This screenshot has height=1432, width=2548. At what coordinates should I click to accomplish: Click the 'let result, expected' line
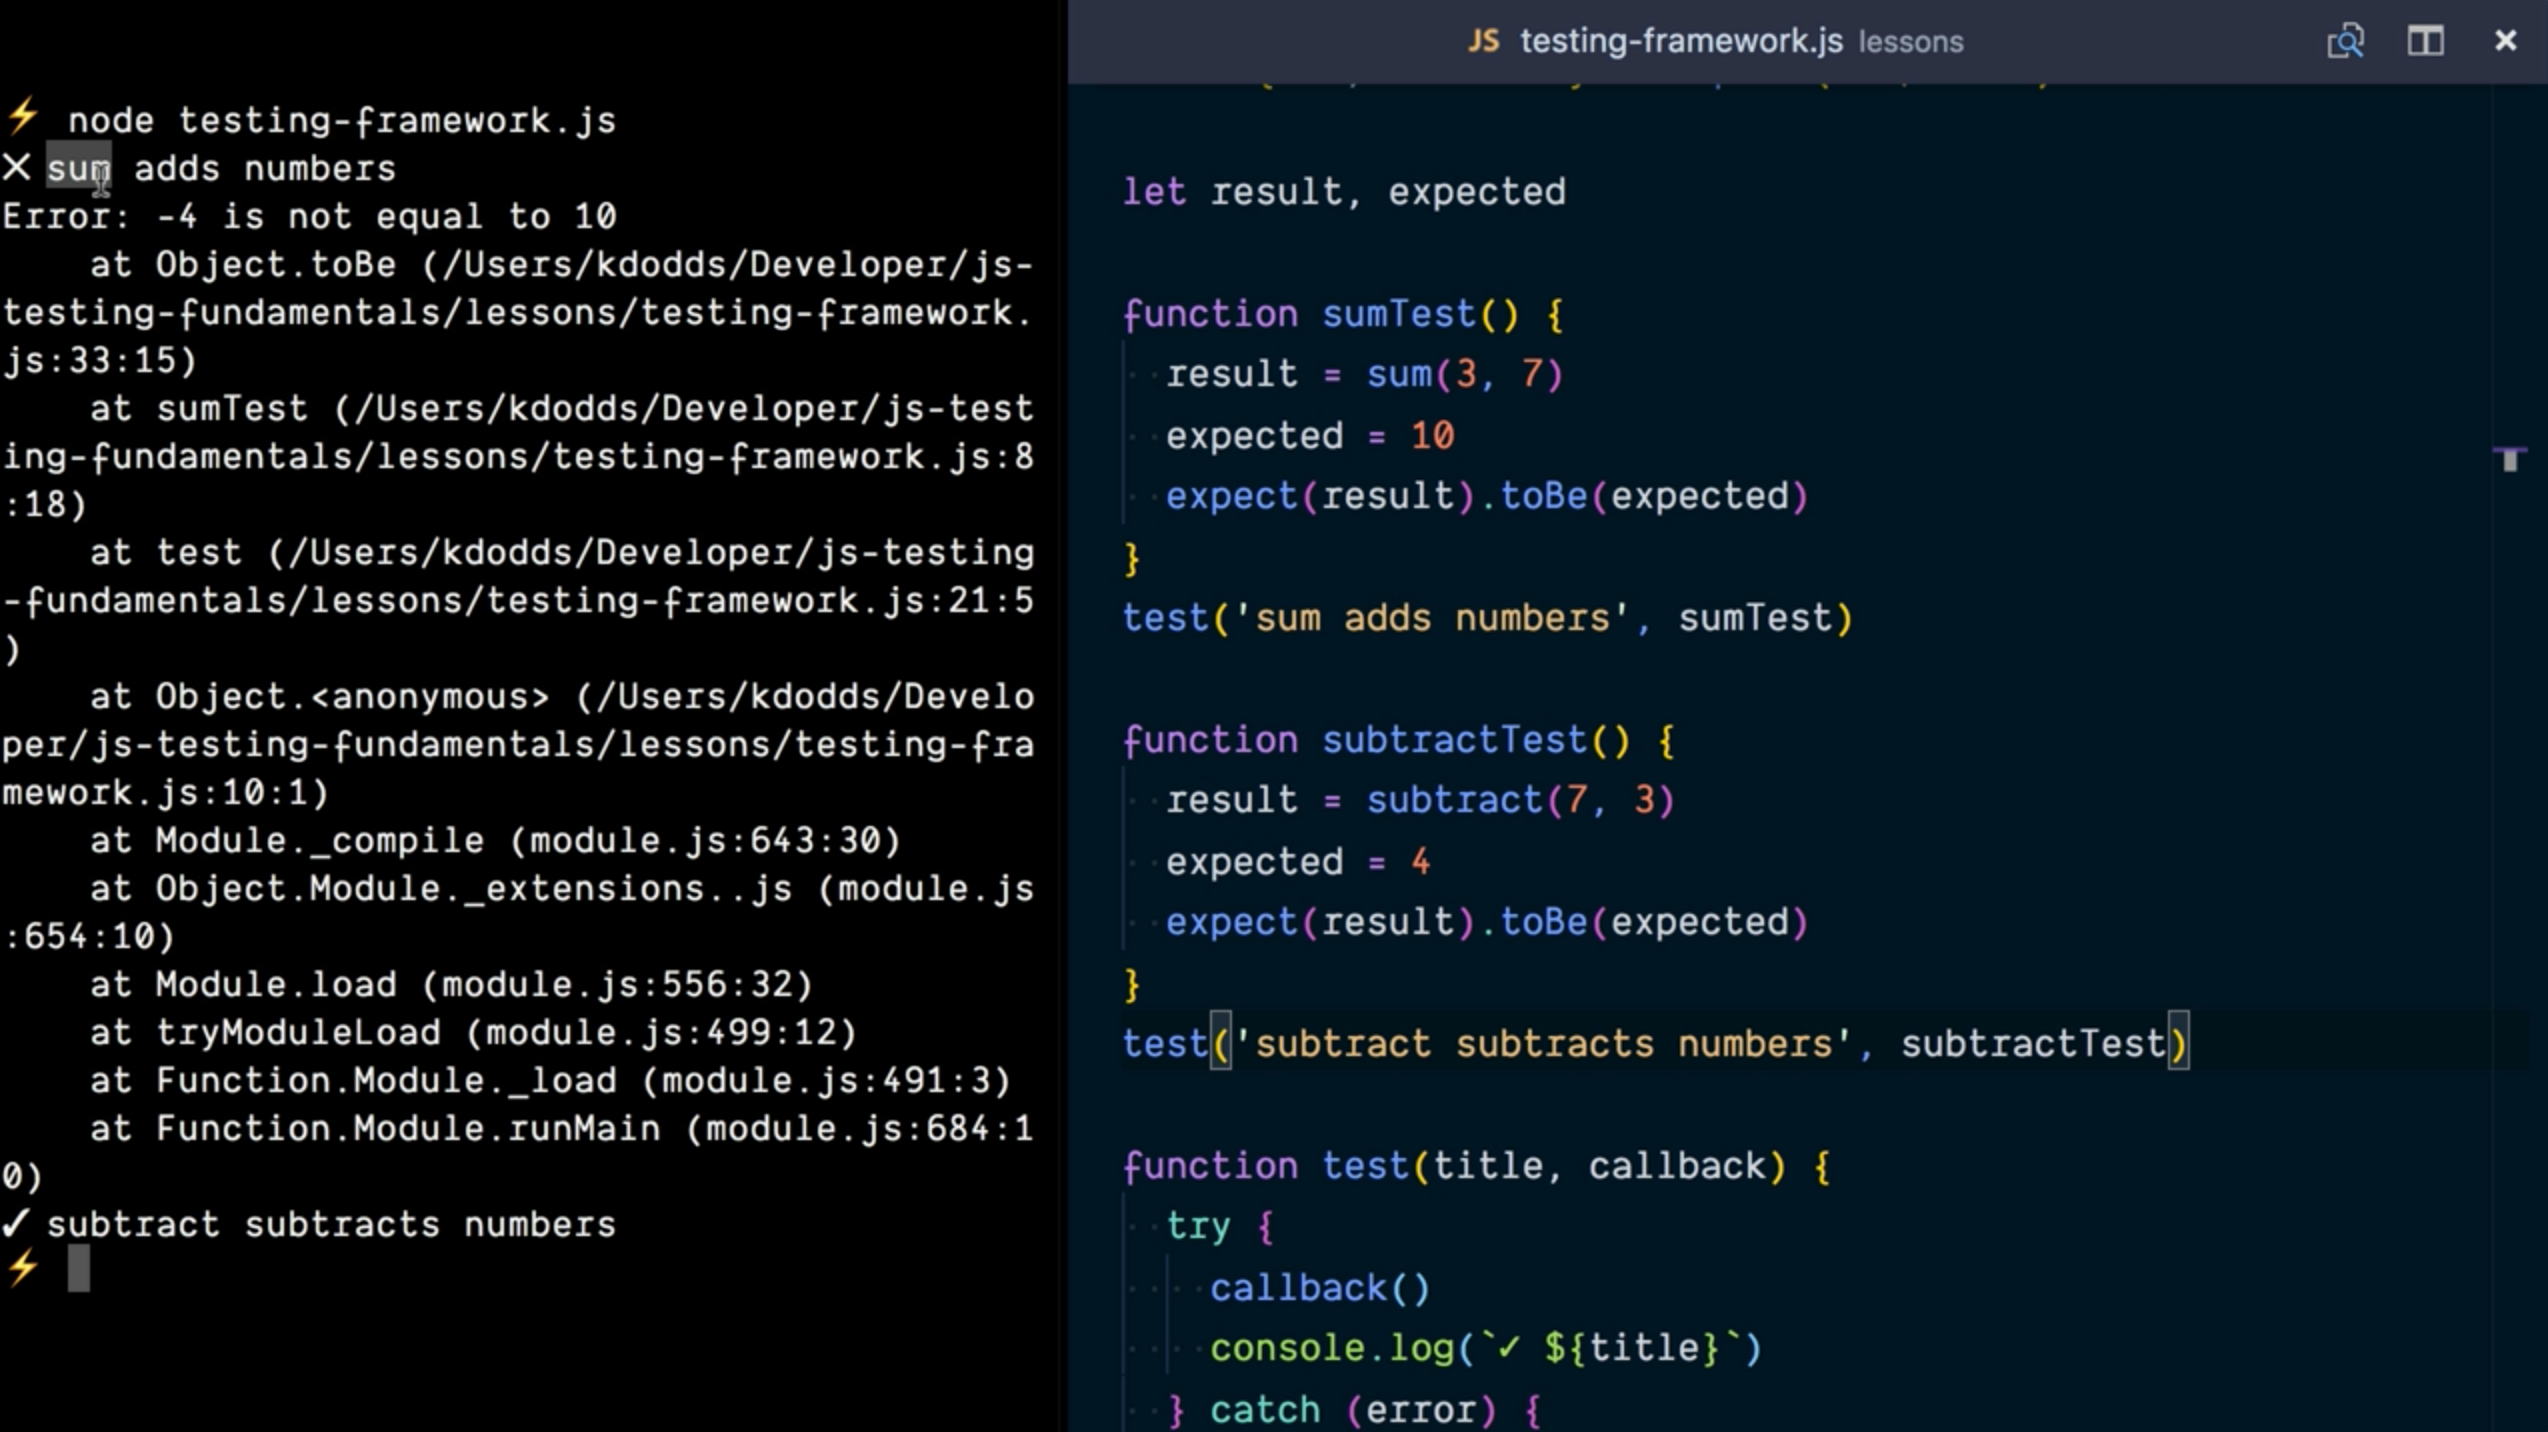(1343, 192)
